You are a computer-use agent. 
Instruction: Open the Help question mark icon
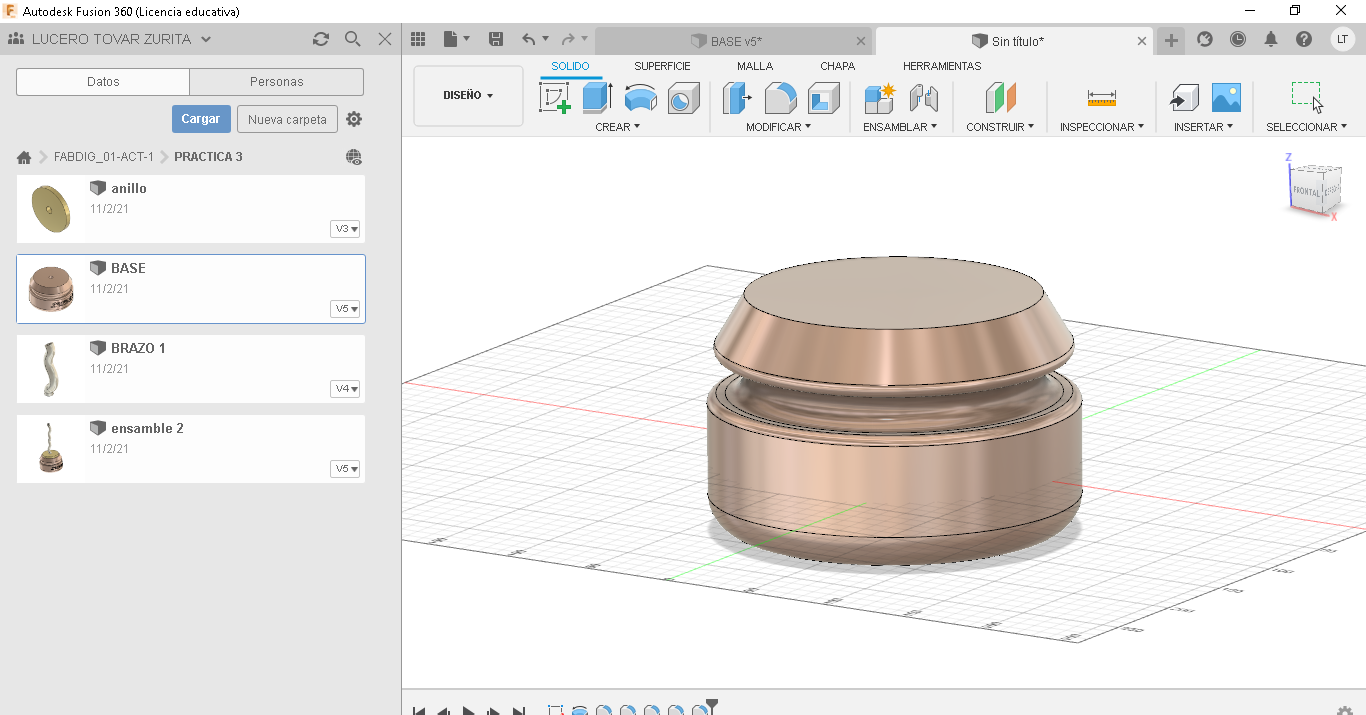coord(1304,39)
